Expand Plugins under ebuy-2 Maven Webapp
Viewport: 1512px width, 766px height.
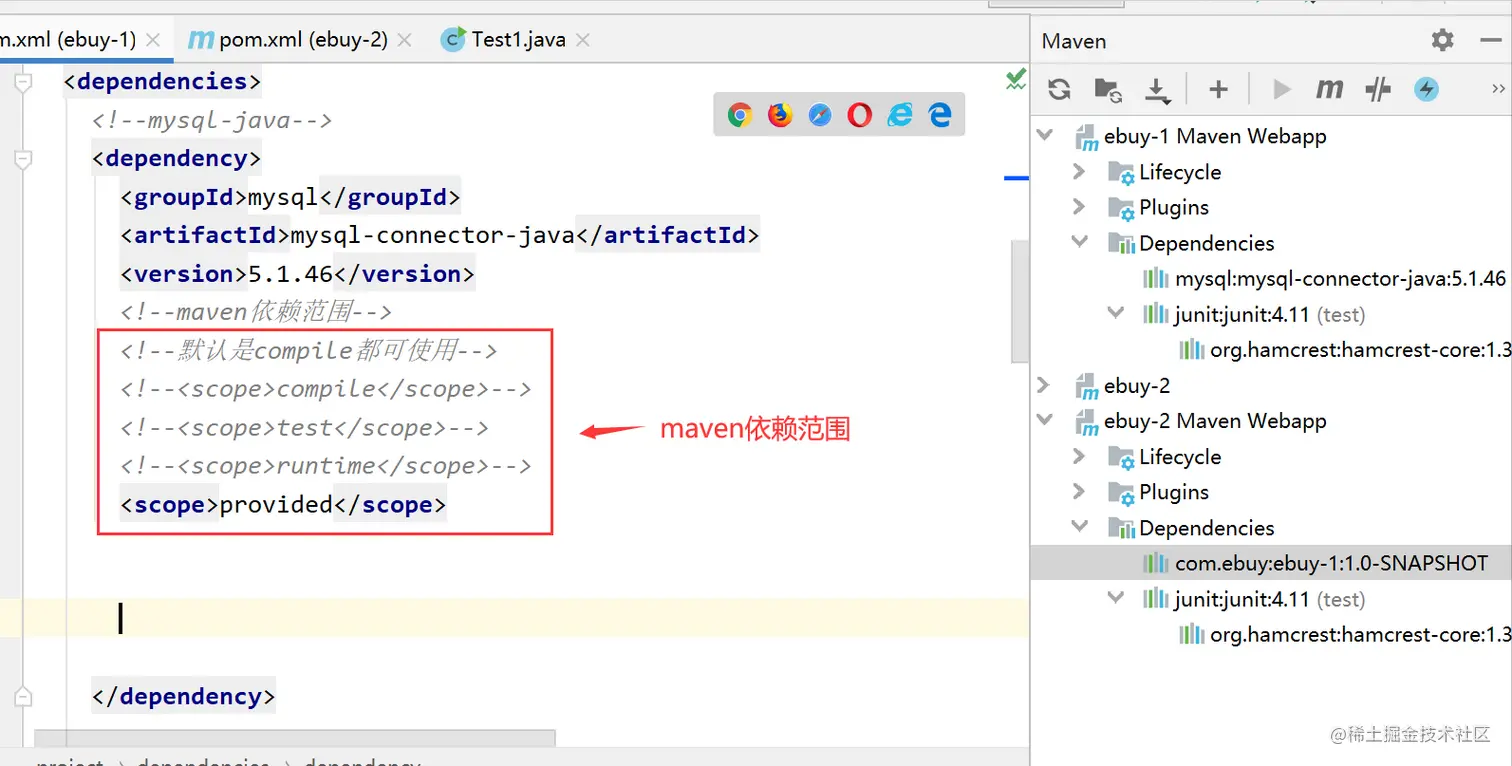1079,492
